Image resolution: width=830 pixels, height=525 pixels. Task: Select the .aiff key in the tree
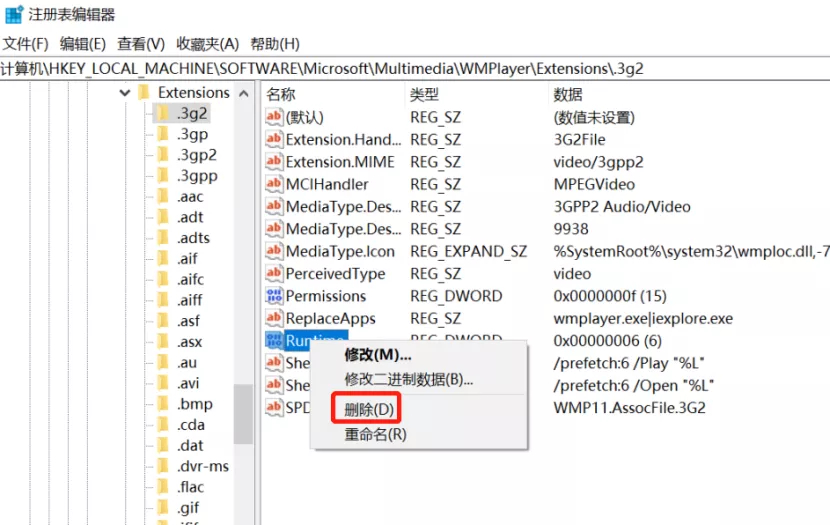coord(190,300)
